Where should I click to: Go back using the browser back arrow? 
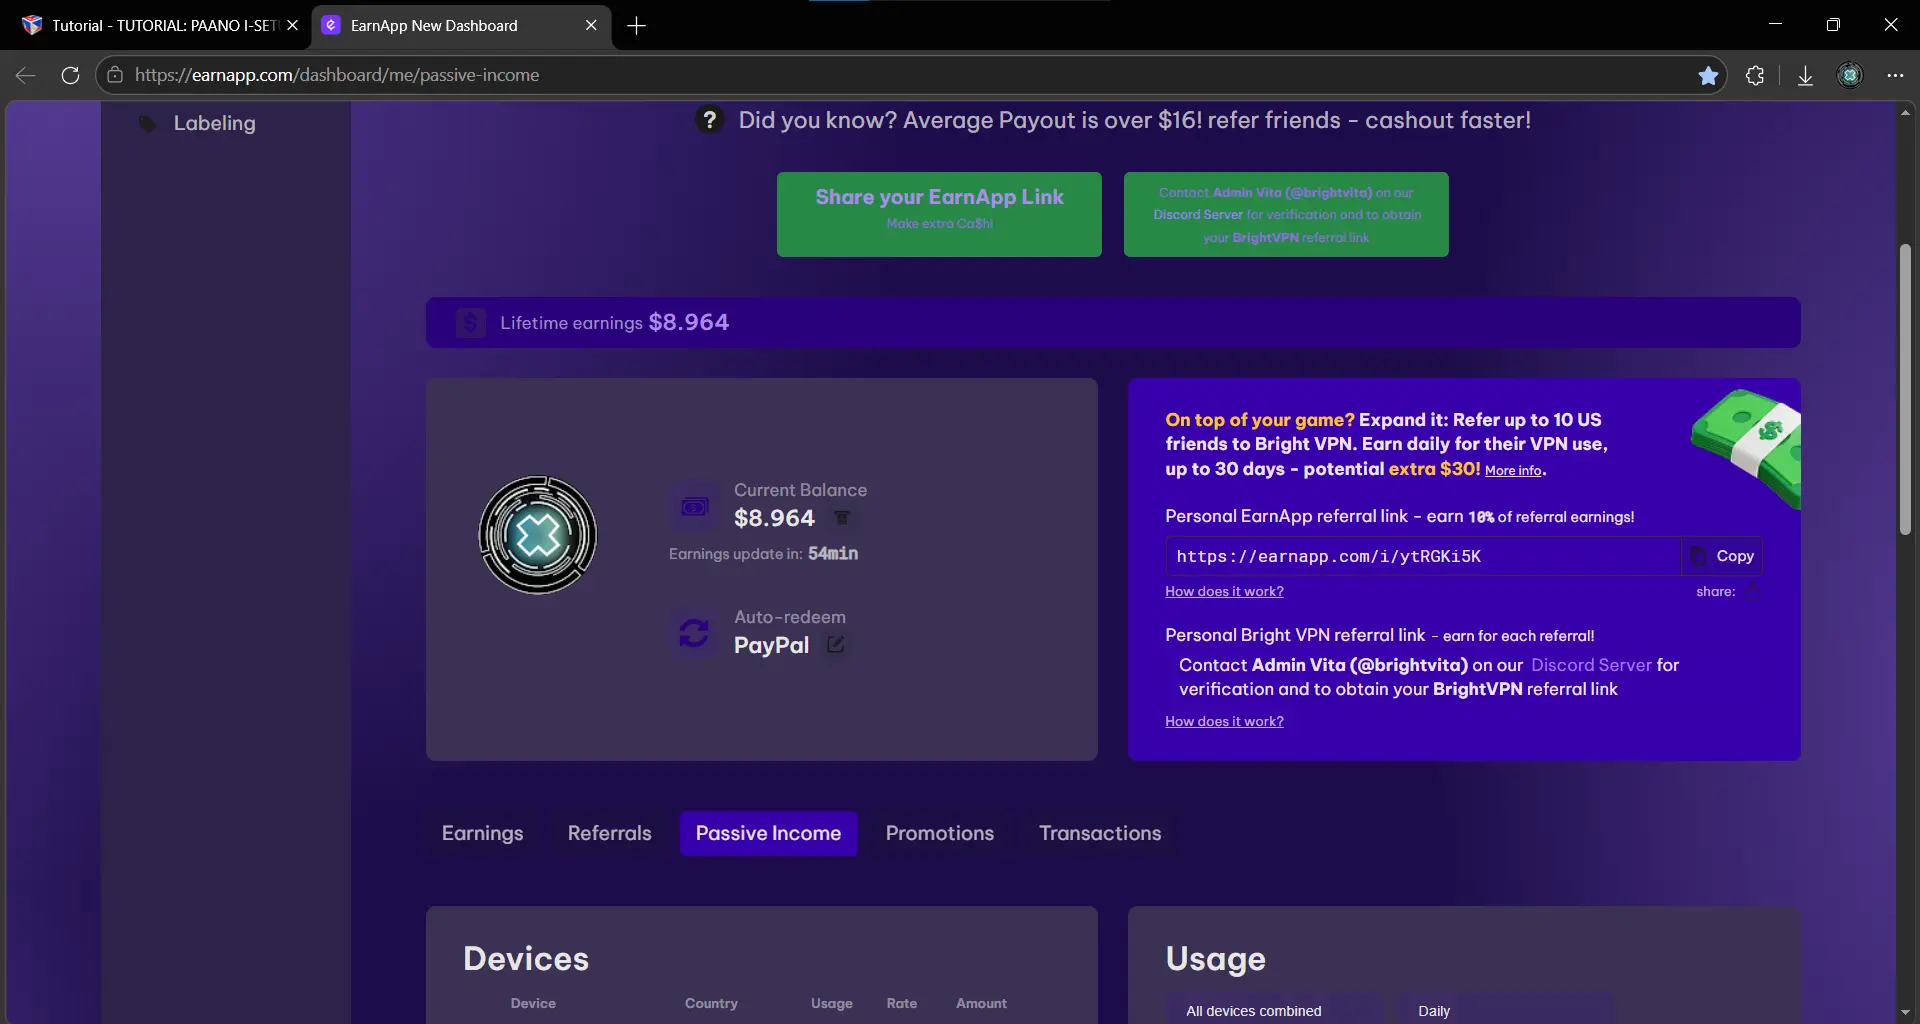point(26,75)
